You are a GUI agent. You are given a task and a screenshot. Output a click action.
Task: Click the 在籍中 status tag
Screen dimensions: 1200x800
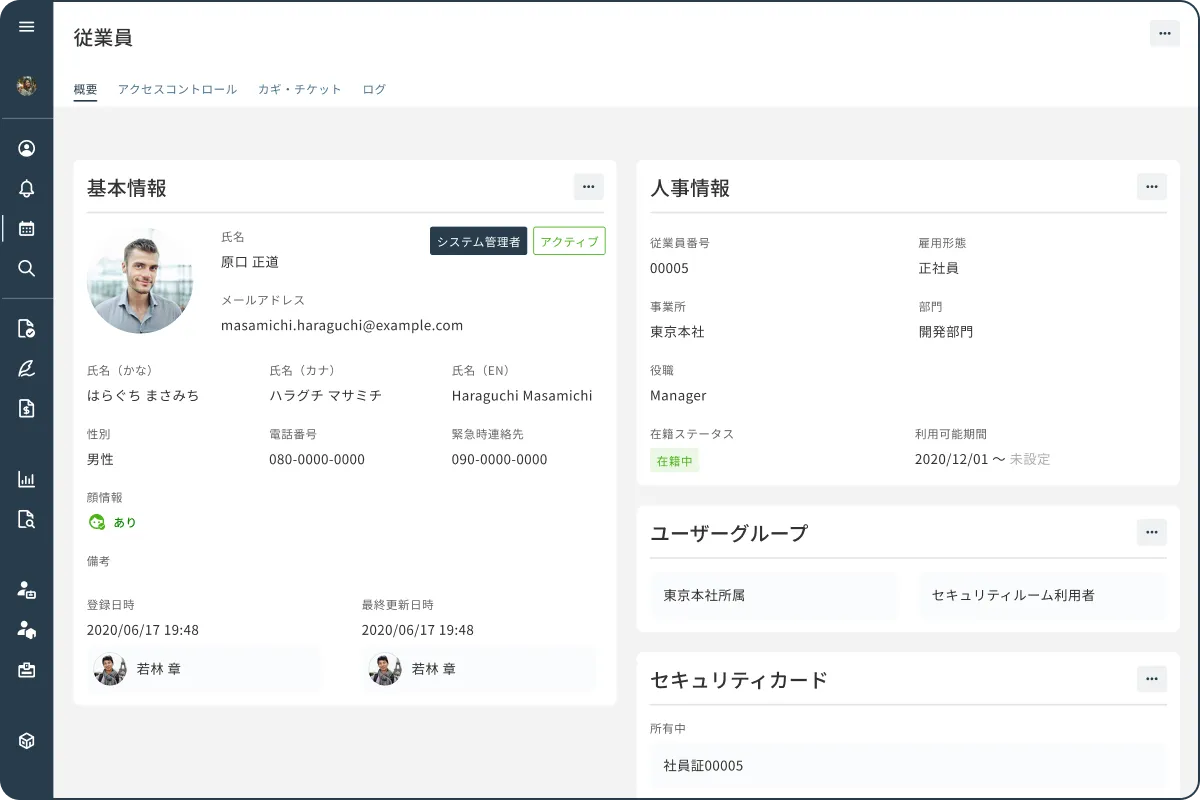674,461
